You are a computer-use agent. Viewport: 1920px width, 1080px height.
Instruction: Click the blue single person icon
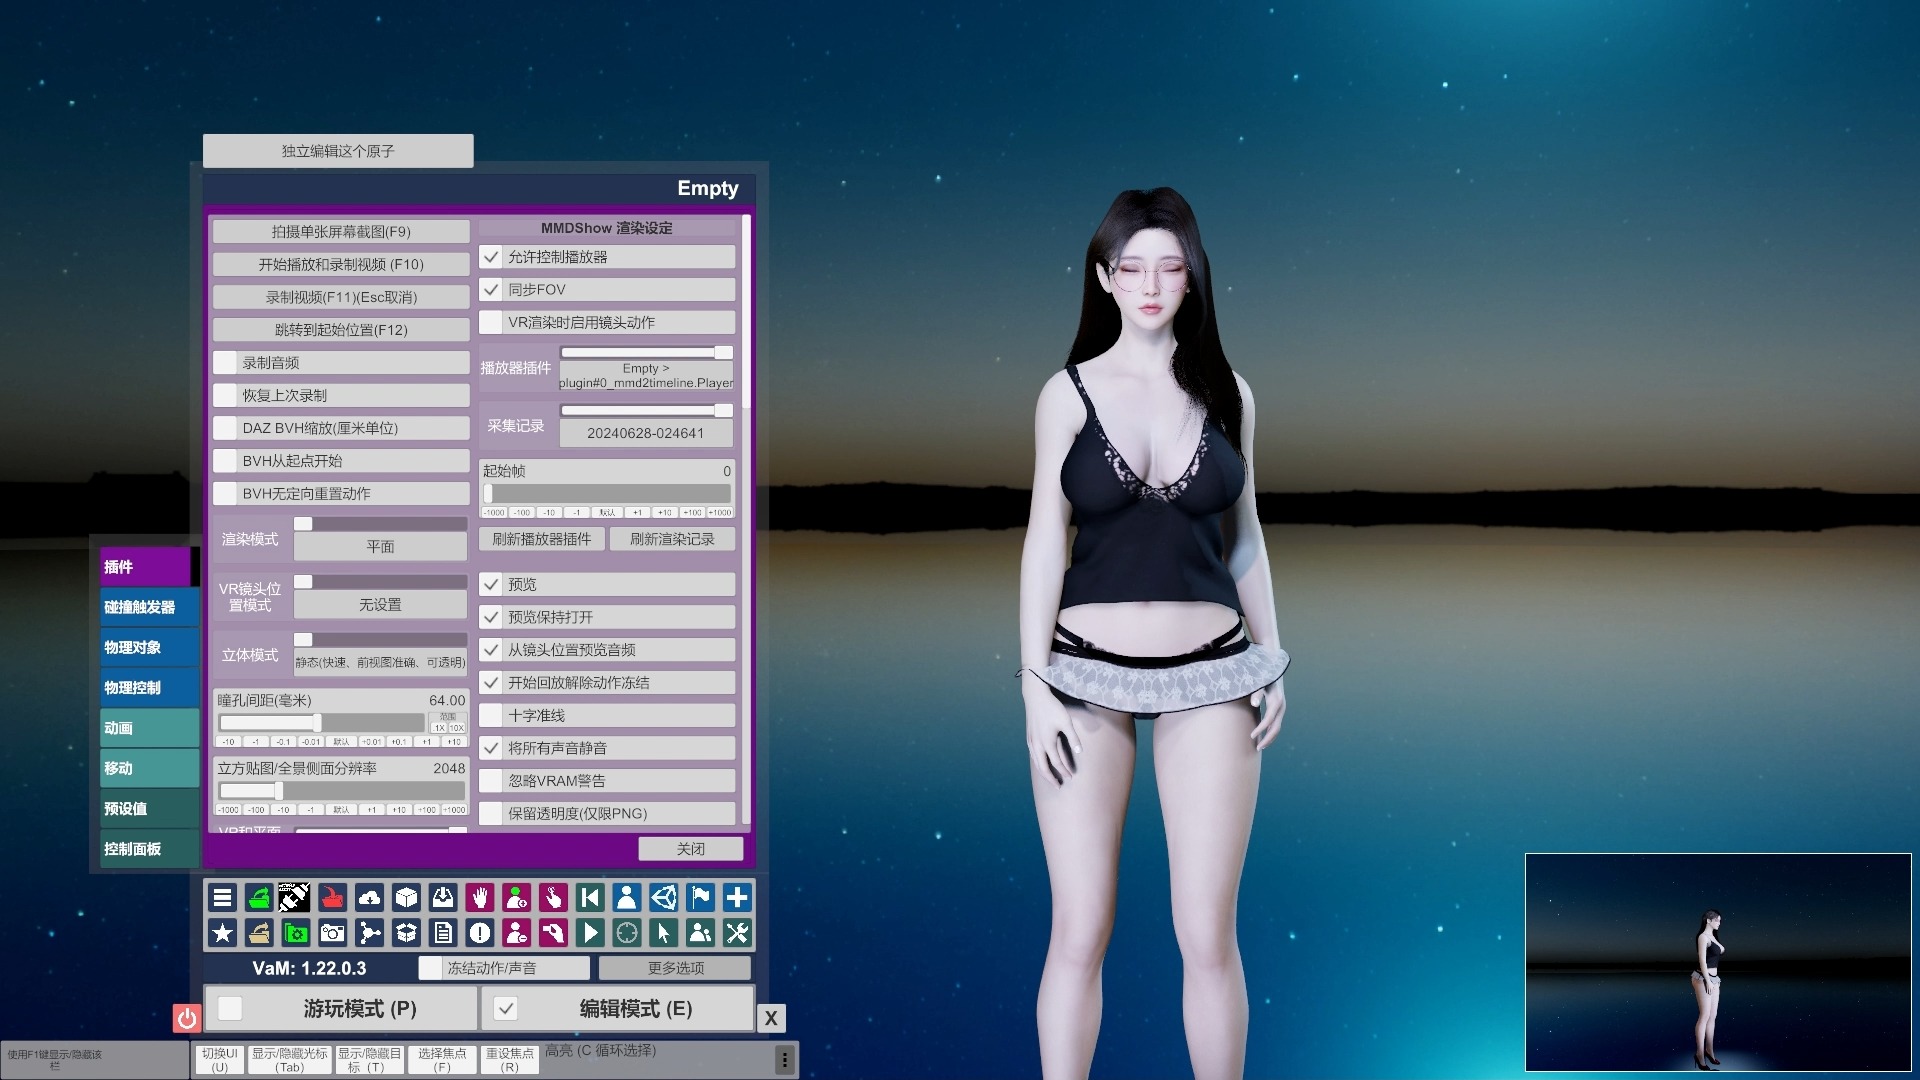(627, 898)
